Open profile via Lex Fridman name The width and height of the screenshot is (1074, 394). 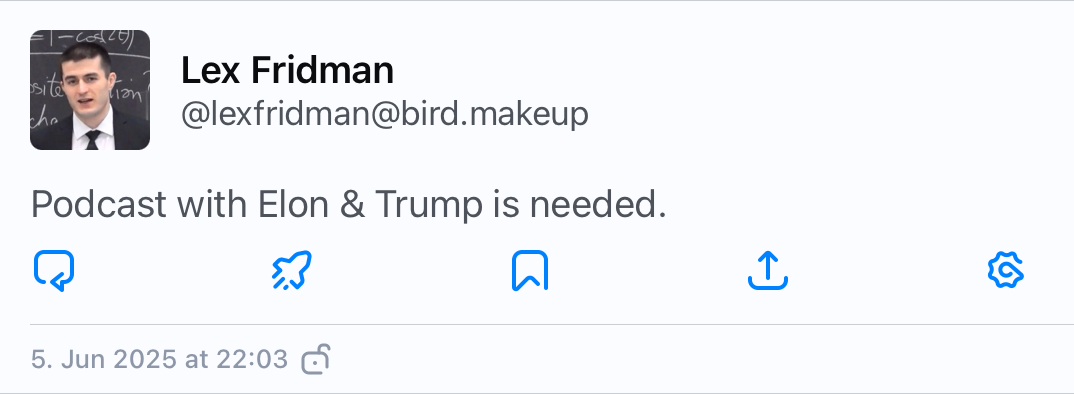pyautogui.click(x=287, y=70)
